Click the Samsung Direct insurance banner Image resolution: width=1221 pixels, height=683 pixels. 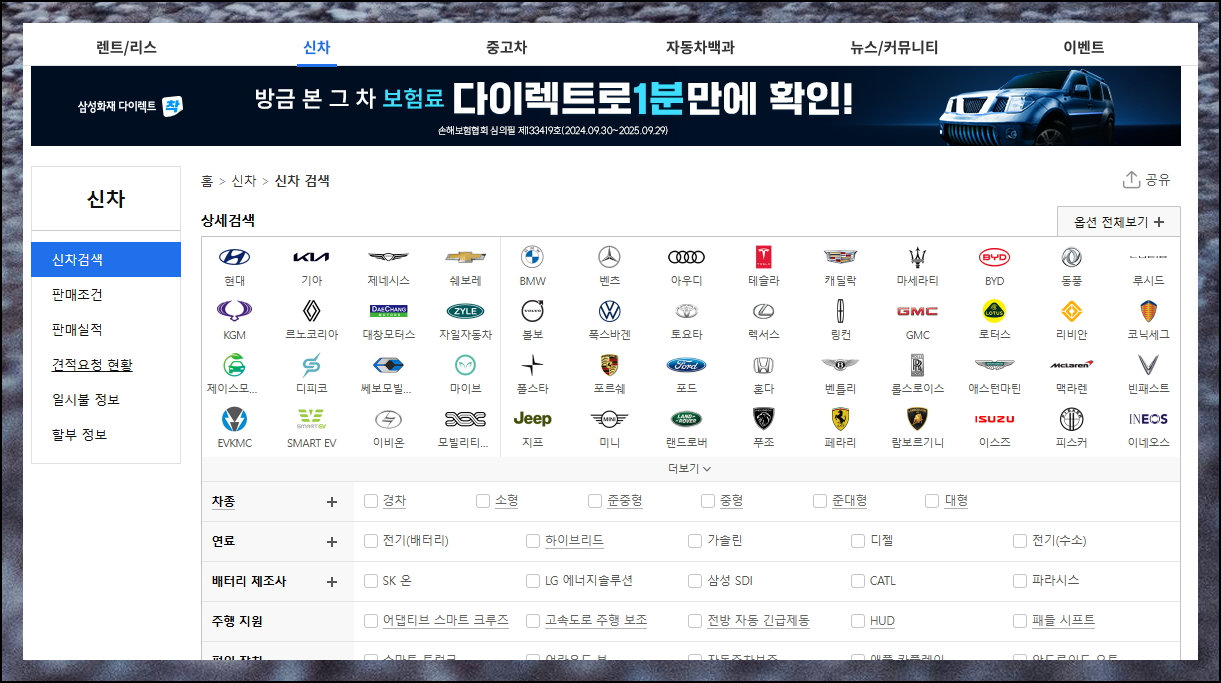pos(606,106)
